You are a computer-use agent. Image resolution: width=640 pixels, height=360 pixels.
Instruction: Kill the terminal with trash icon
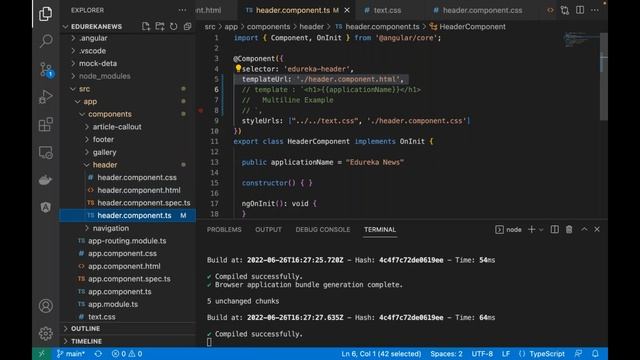569,229
